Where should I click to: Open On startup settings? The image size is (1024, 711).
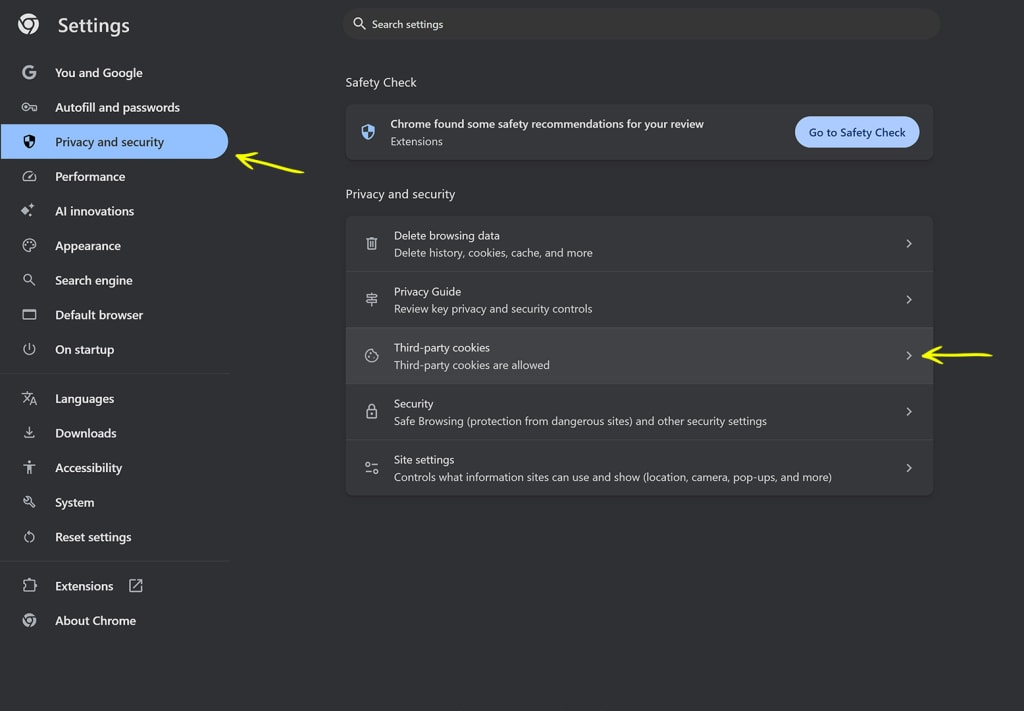114,349
